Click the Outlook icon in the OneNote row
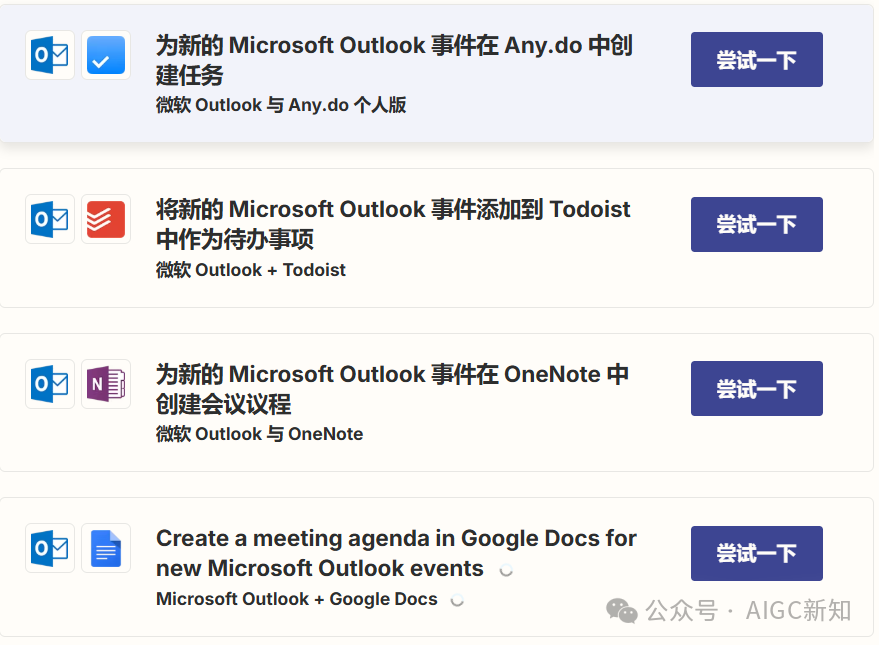The image size is (879, 645). click(50, 384)
